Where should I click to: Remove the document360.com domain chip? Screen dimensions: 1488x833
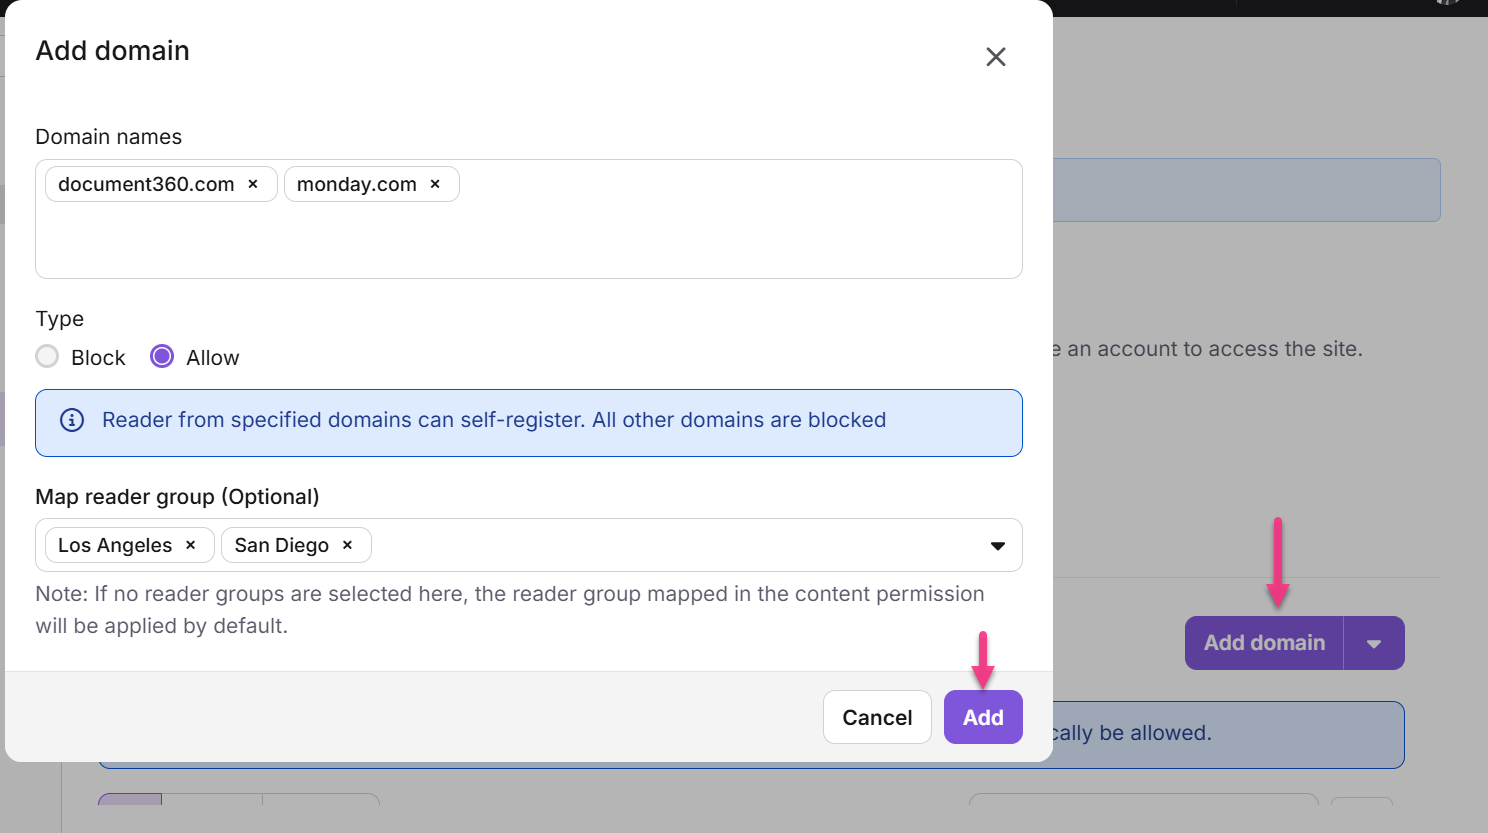tap(253, 184)
